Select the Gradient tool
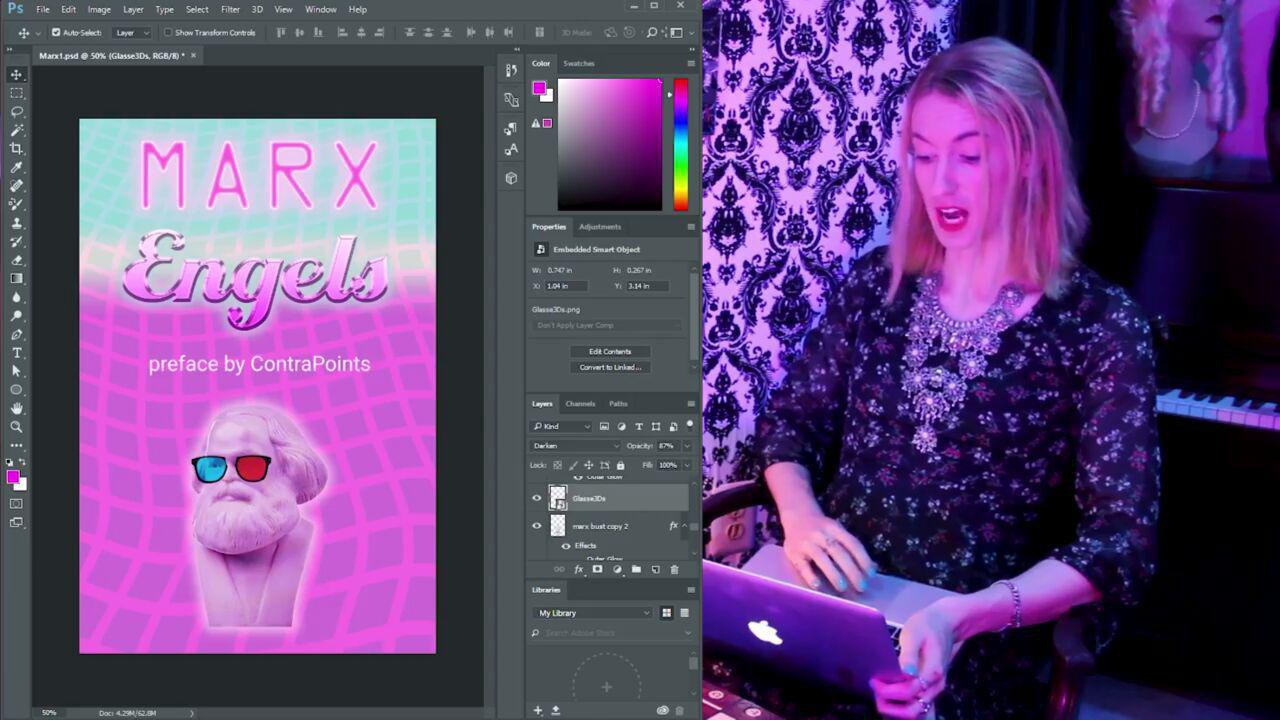This screenshot has height=720, width=1280. pyautogui.click(x=16, y=278)
